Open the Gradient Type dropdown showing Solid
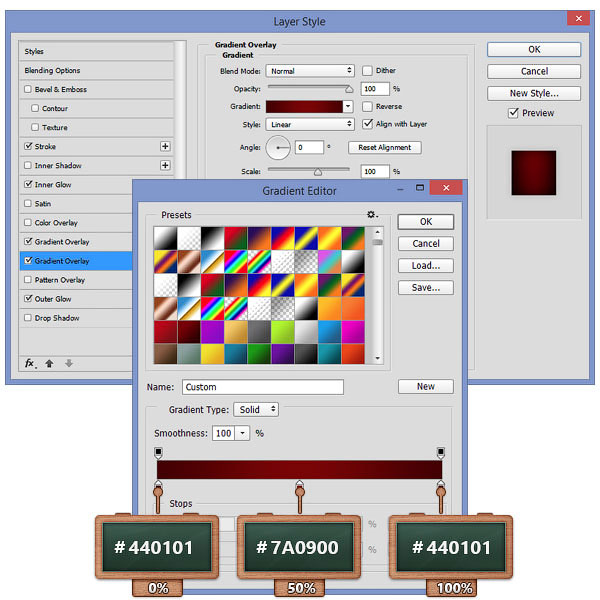Image resolution: width=600 pixels, height=600 pixels. click(x=256, y=409)
